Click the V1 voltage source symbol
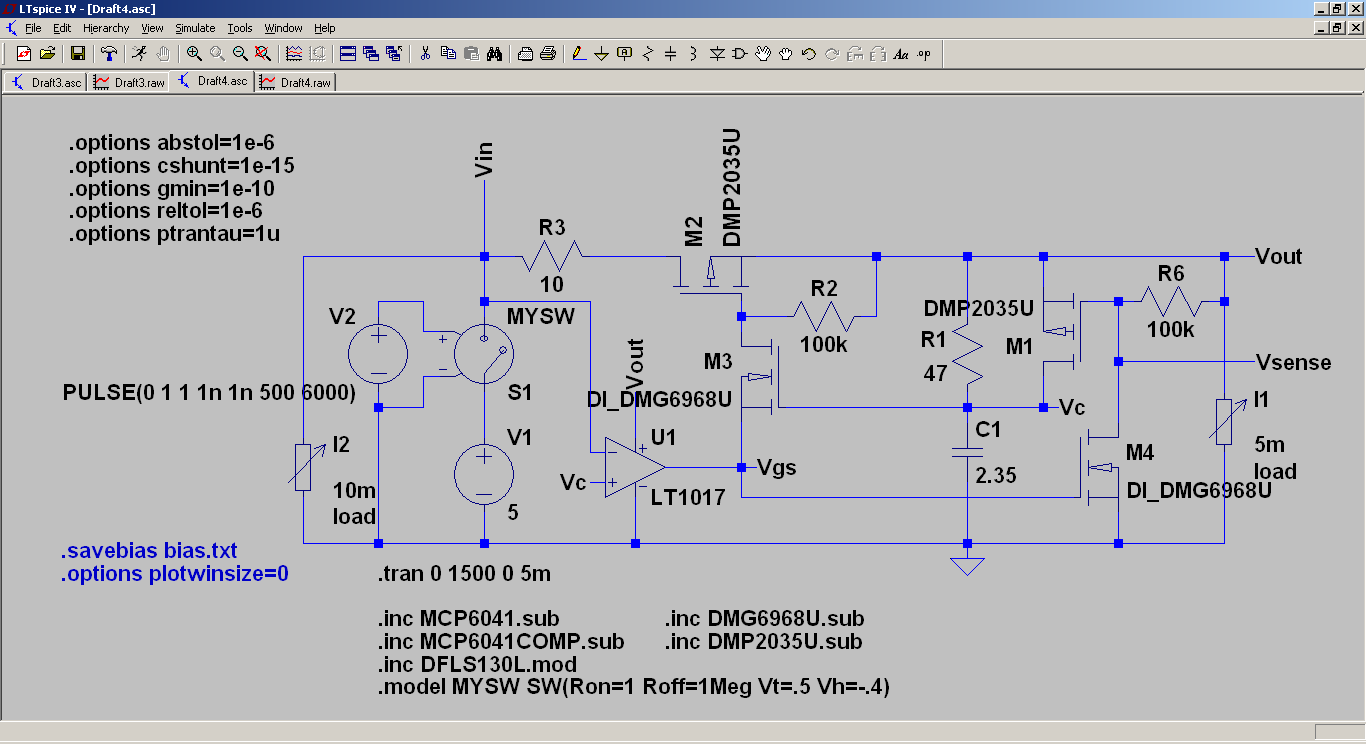The image size is (1366, 744). pos(484,473)
